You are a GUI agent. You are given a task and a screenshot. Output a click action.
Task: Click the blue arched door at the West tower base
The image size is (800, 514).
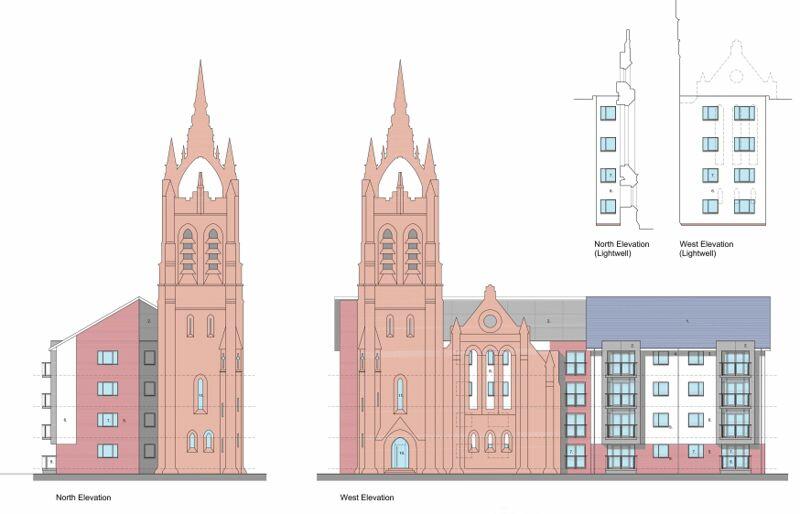point(400,454)
